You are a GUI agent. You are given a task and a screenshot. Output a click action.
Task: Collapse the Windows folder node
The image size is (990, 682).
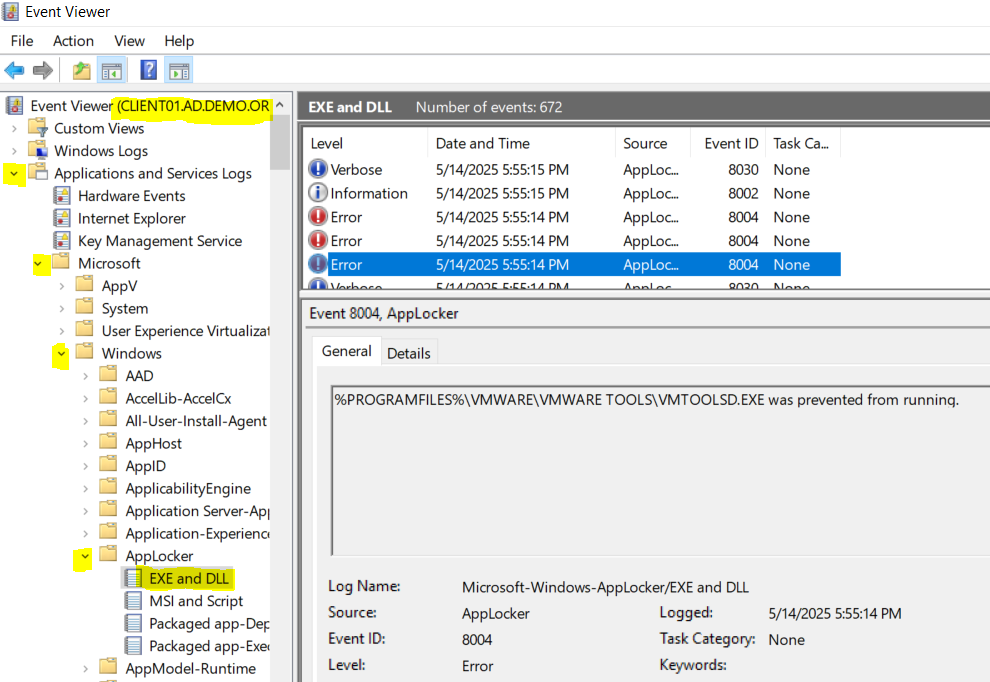pyautogui.click(x=61, y=353)
